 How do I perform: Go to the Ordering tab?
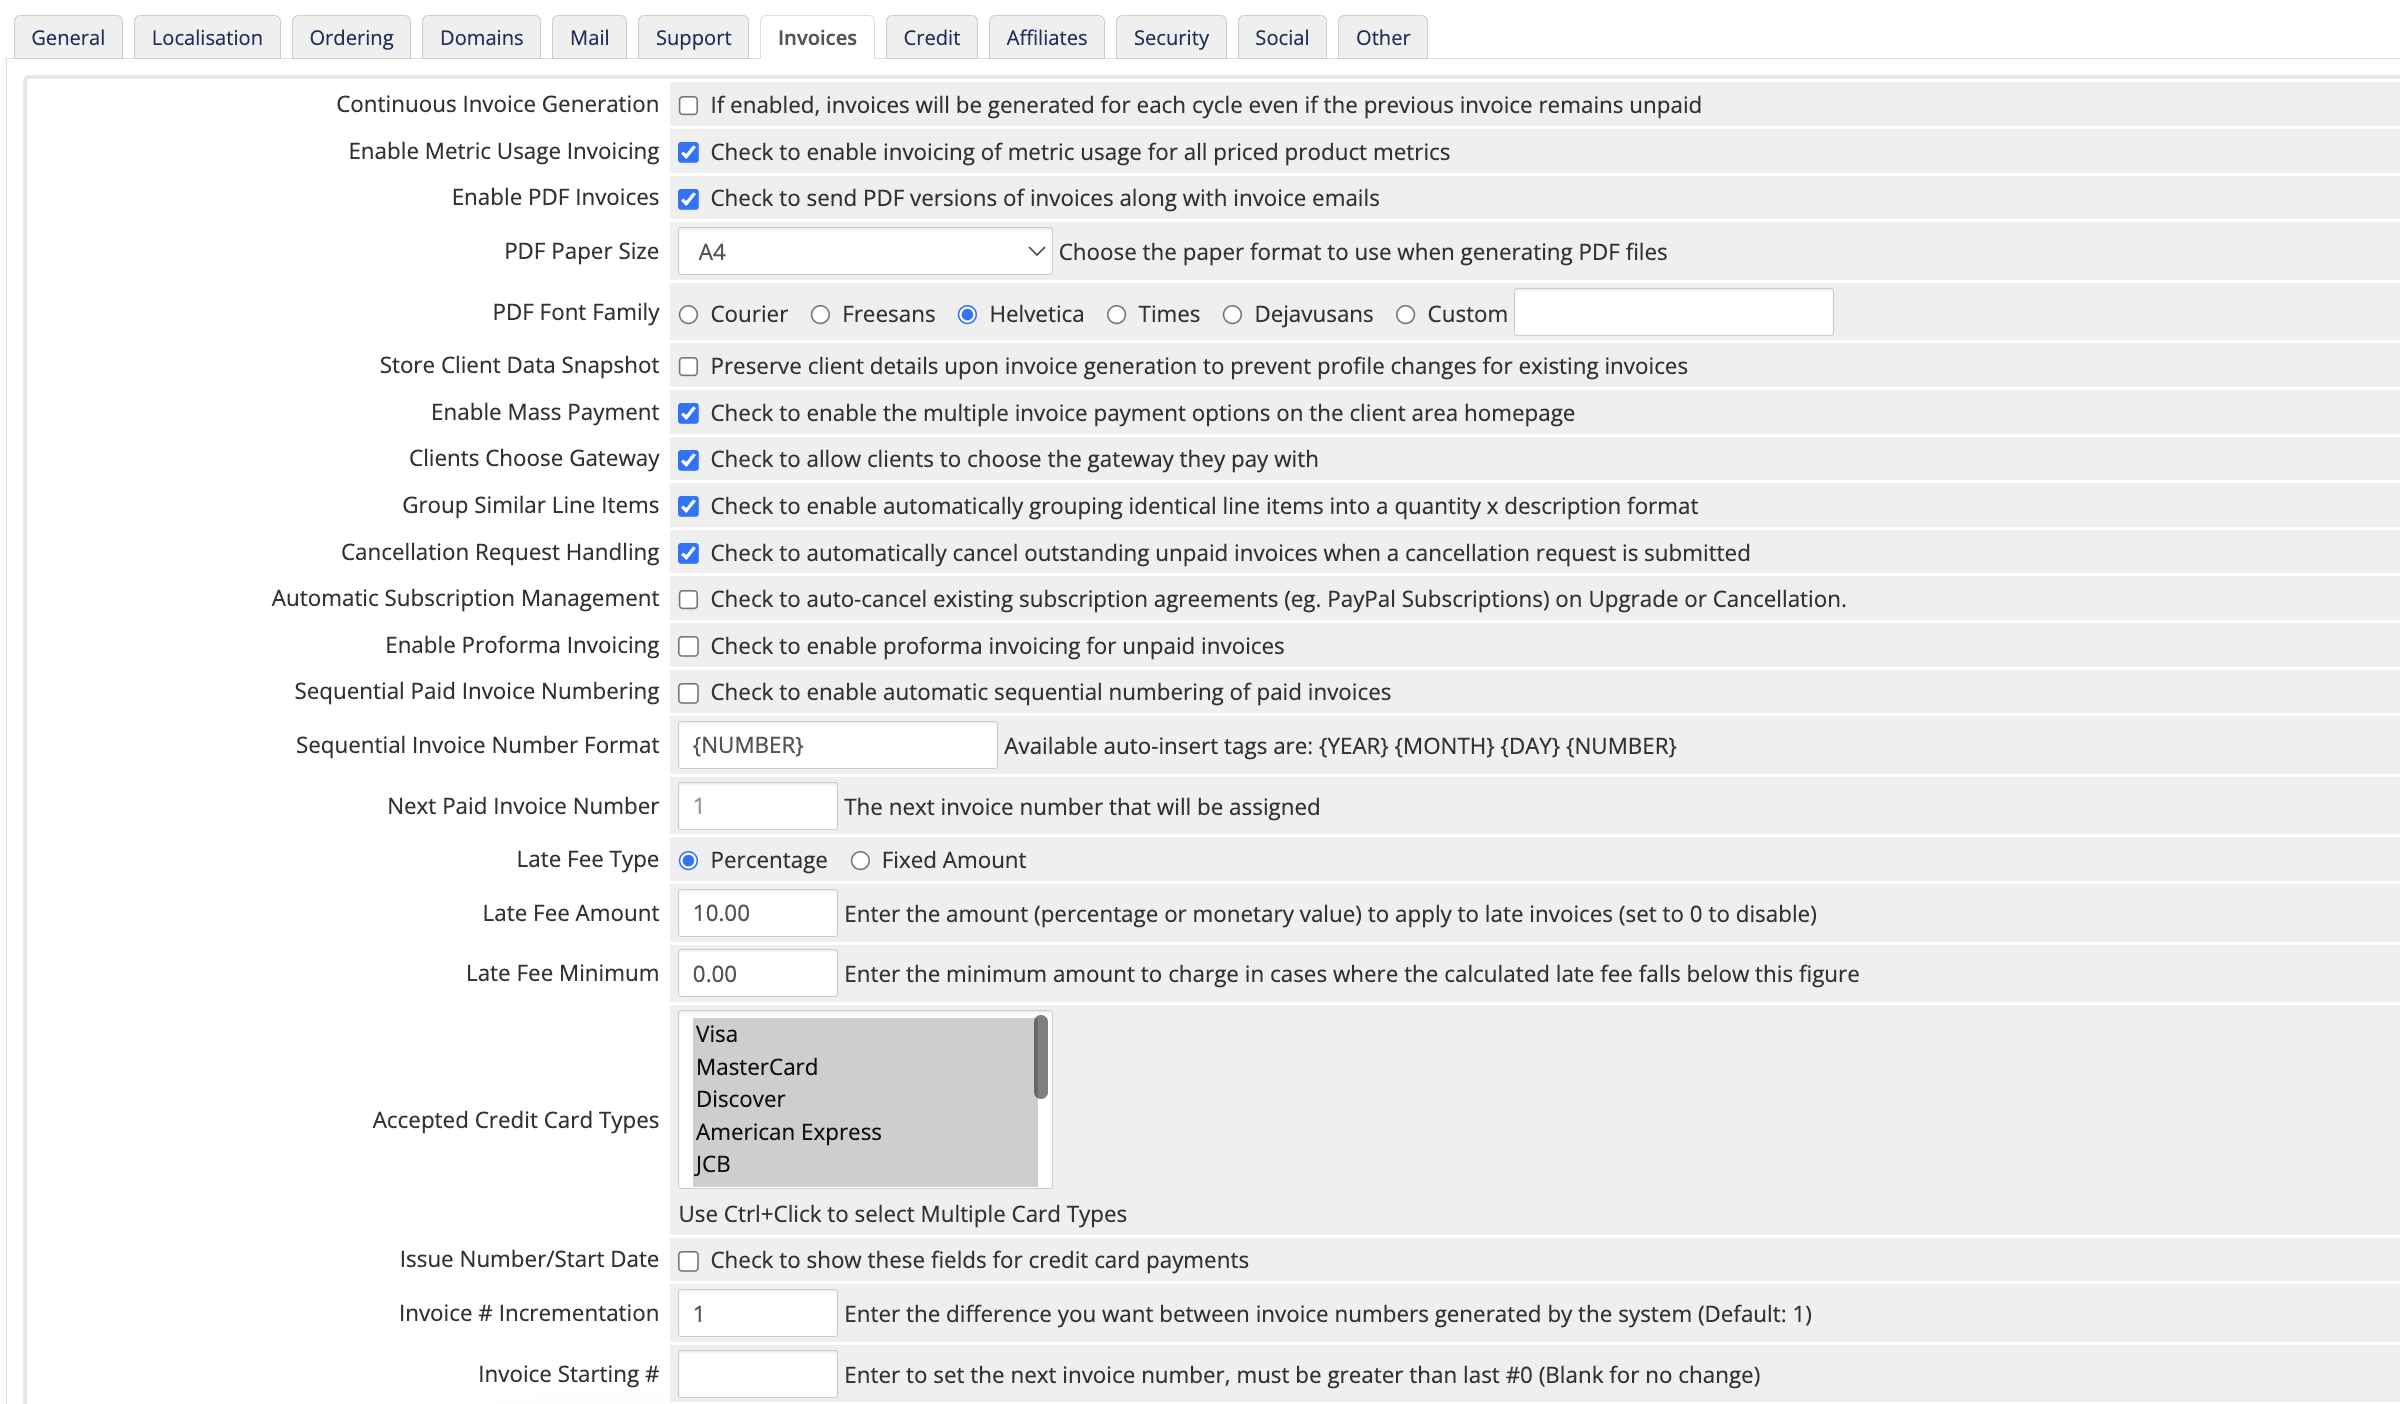point(351,37)
